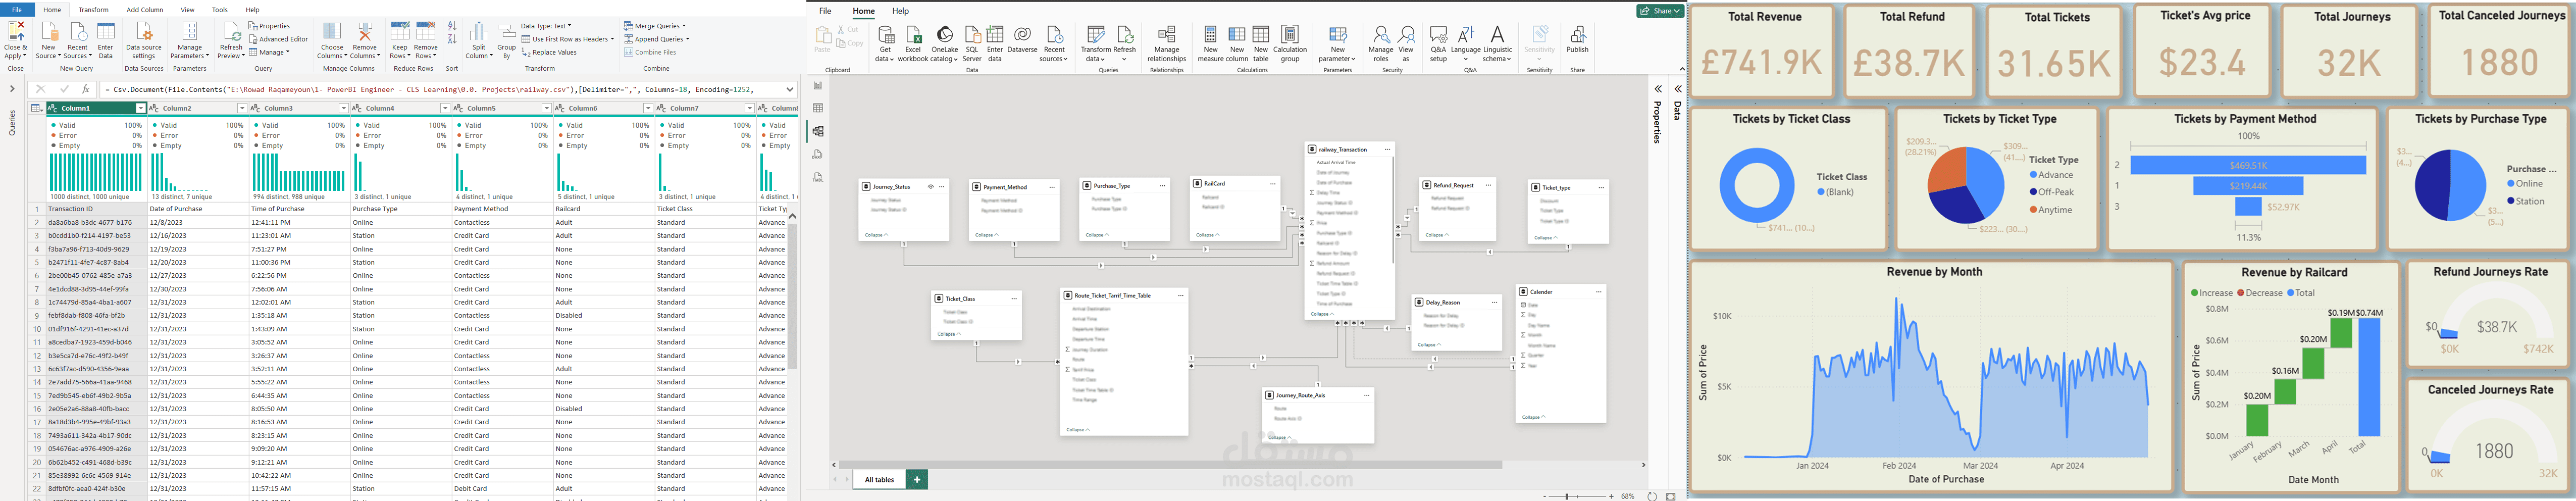Image resolution: width=2576 pixels, height=501 pixels.
Task: Switch to Table view in left rail
Action: 818,108
